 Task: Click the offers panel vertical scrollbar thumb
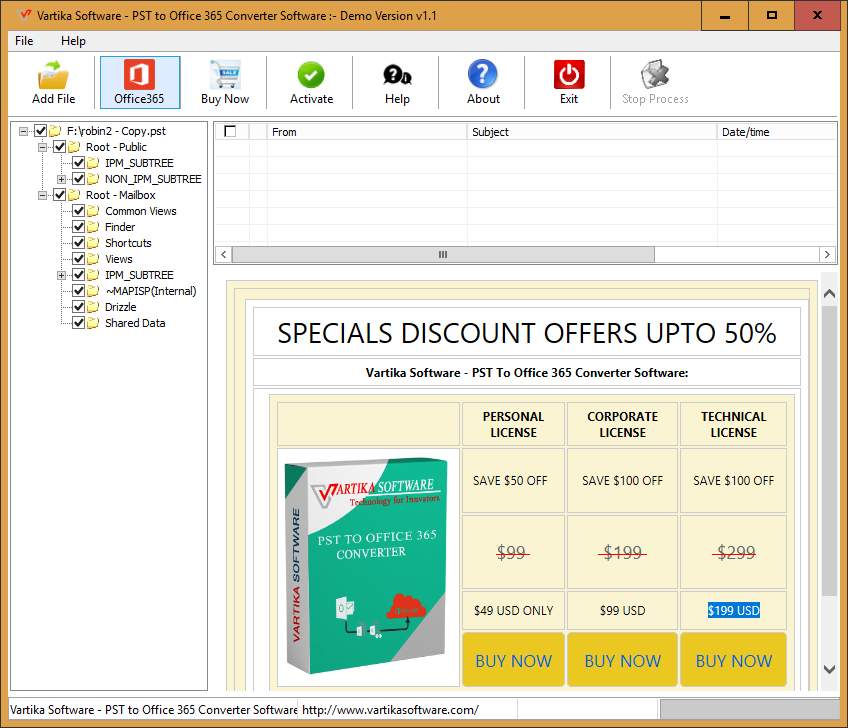[x=829, y=451]
